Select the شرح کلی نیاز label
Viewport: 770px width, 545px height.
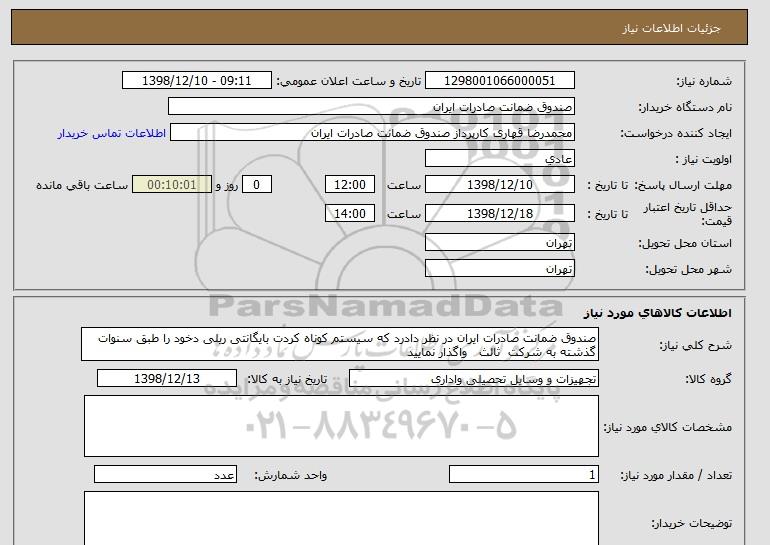(695, 345)
